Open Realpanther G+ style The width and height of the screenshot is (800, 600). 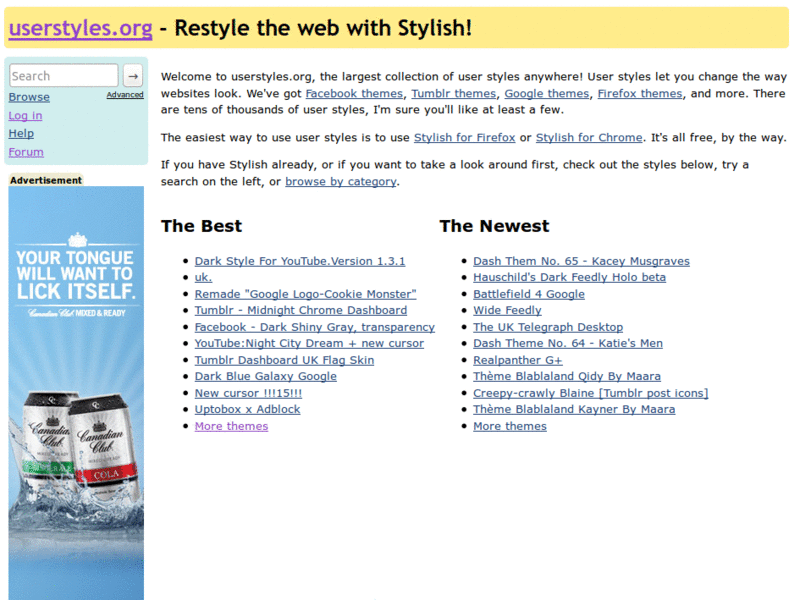518,360
